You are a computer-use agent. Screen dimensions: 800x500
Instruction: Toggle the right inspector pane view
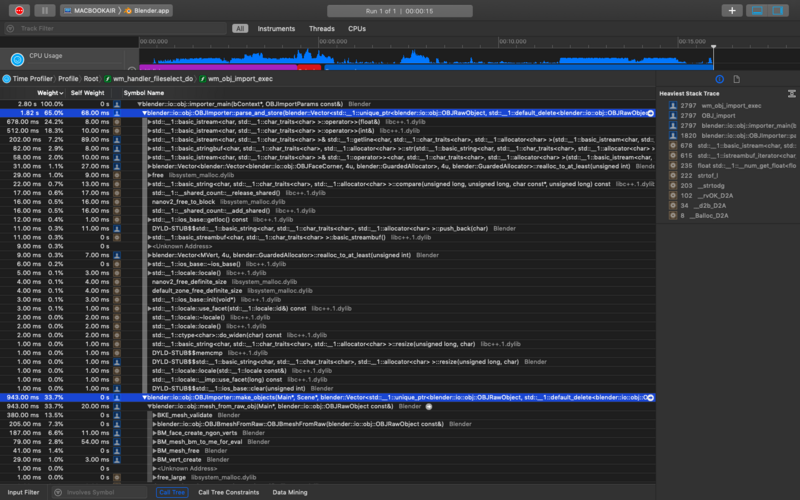click(778, 10)
